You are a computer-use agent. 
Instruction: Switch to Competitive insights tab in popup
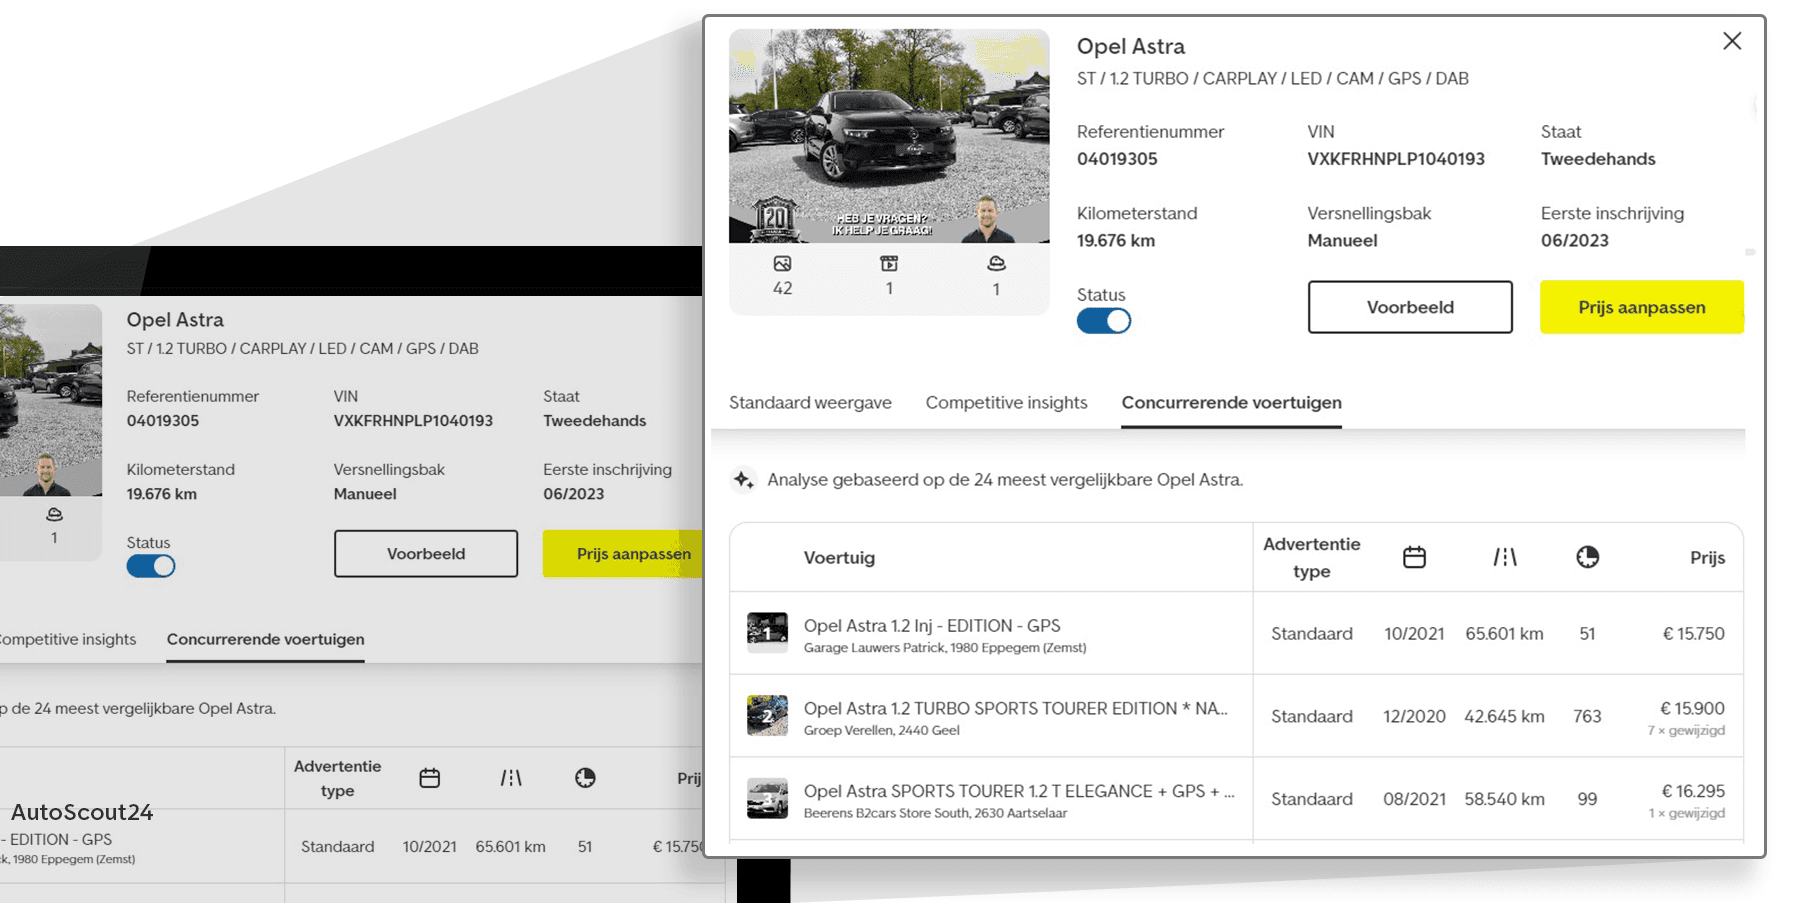1006,402
